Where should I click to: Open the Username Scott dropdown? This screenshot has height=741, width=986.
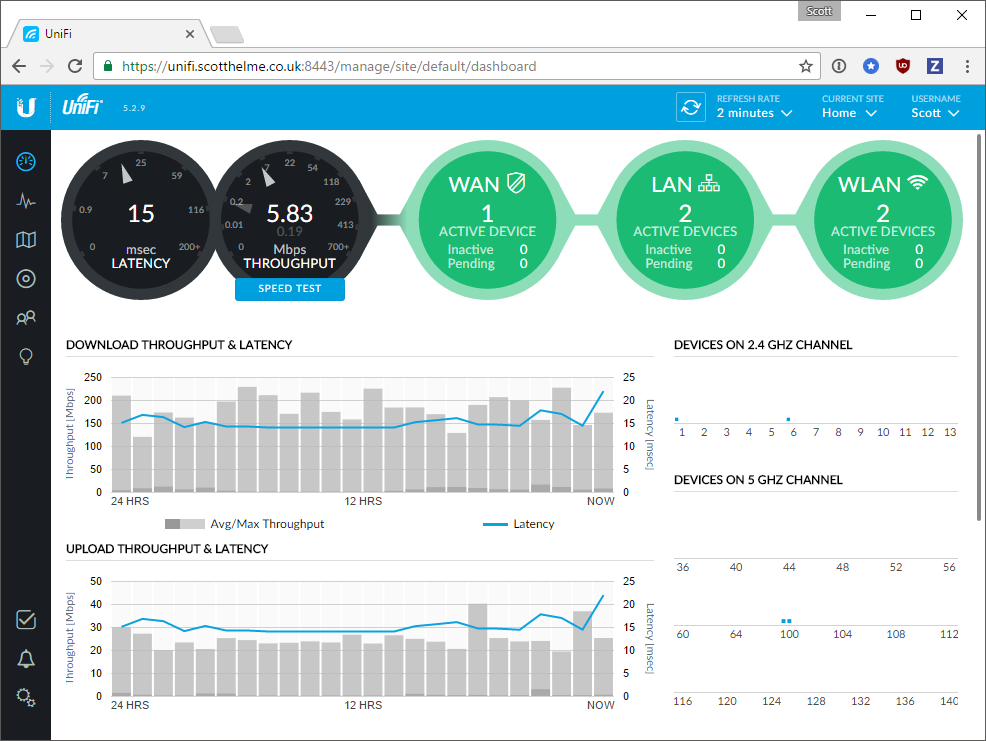[x=935, y=113]
